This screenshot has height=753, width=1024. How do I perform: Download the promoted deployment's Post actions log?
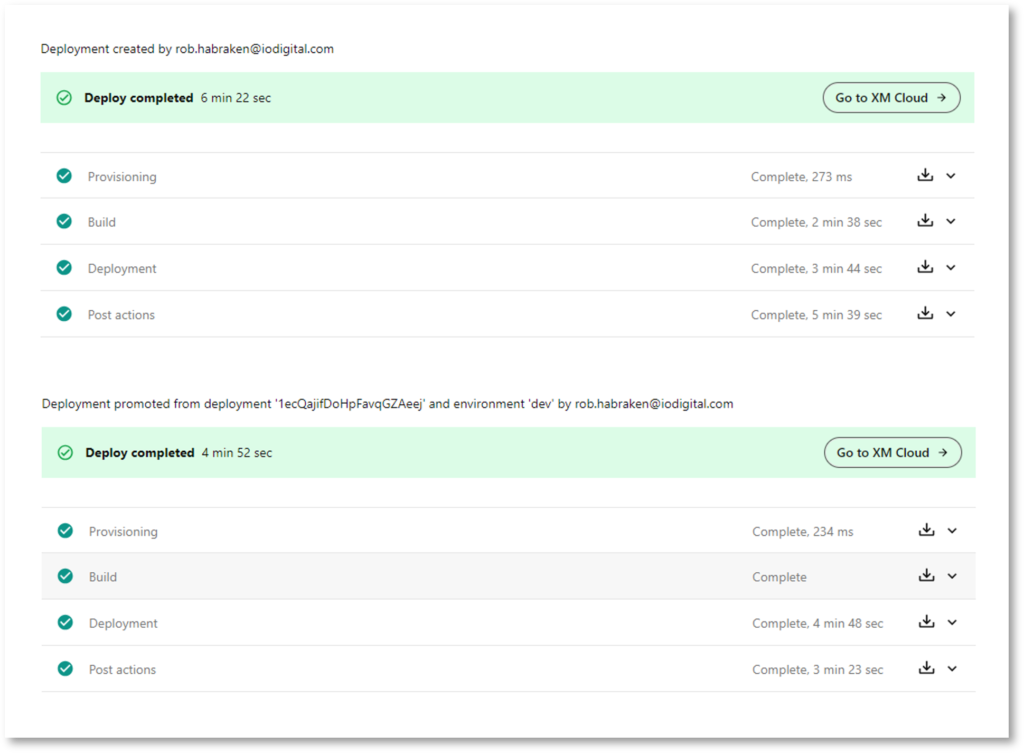(x=926, y=668)
